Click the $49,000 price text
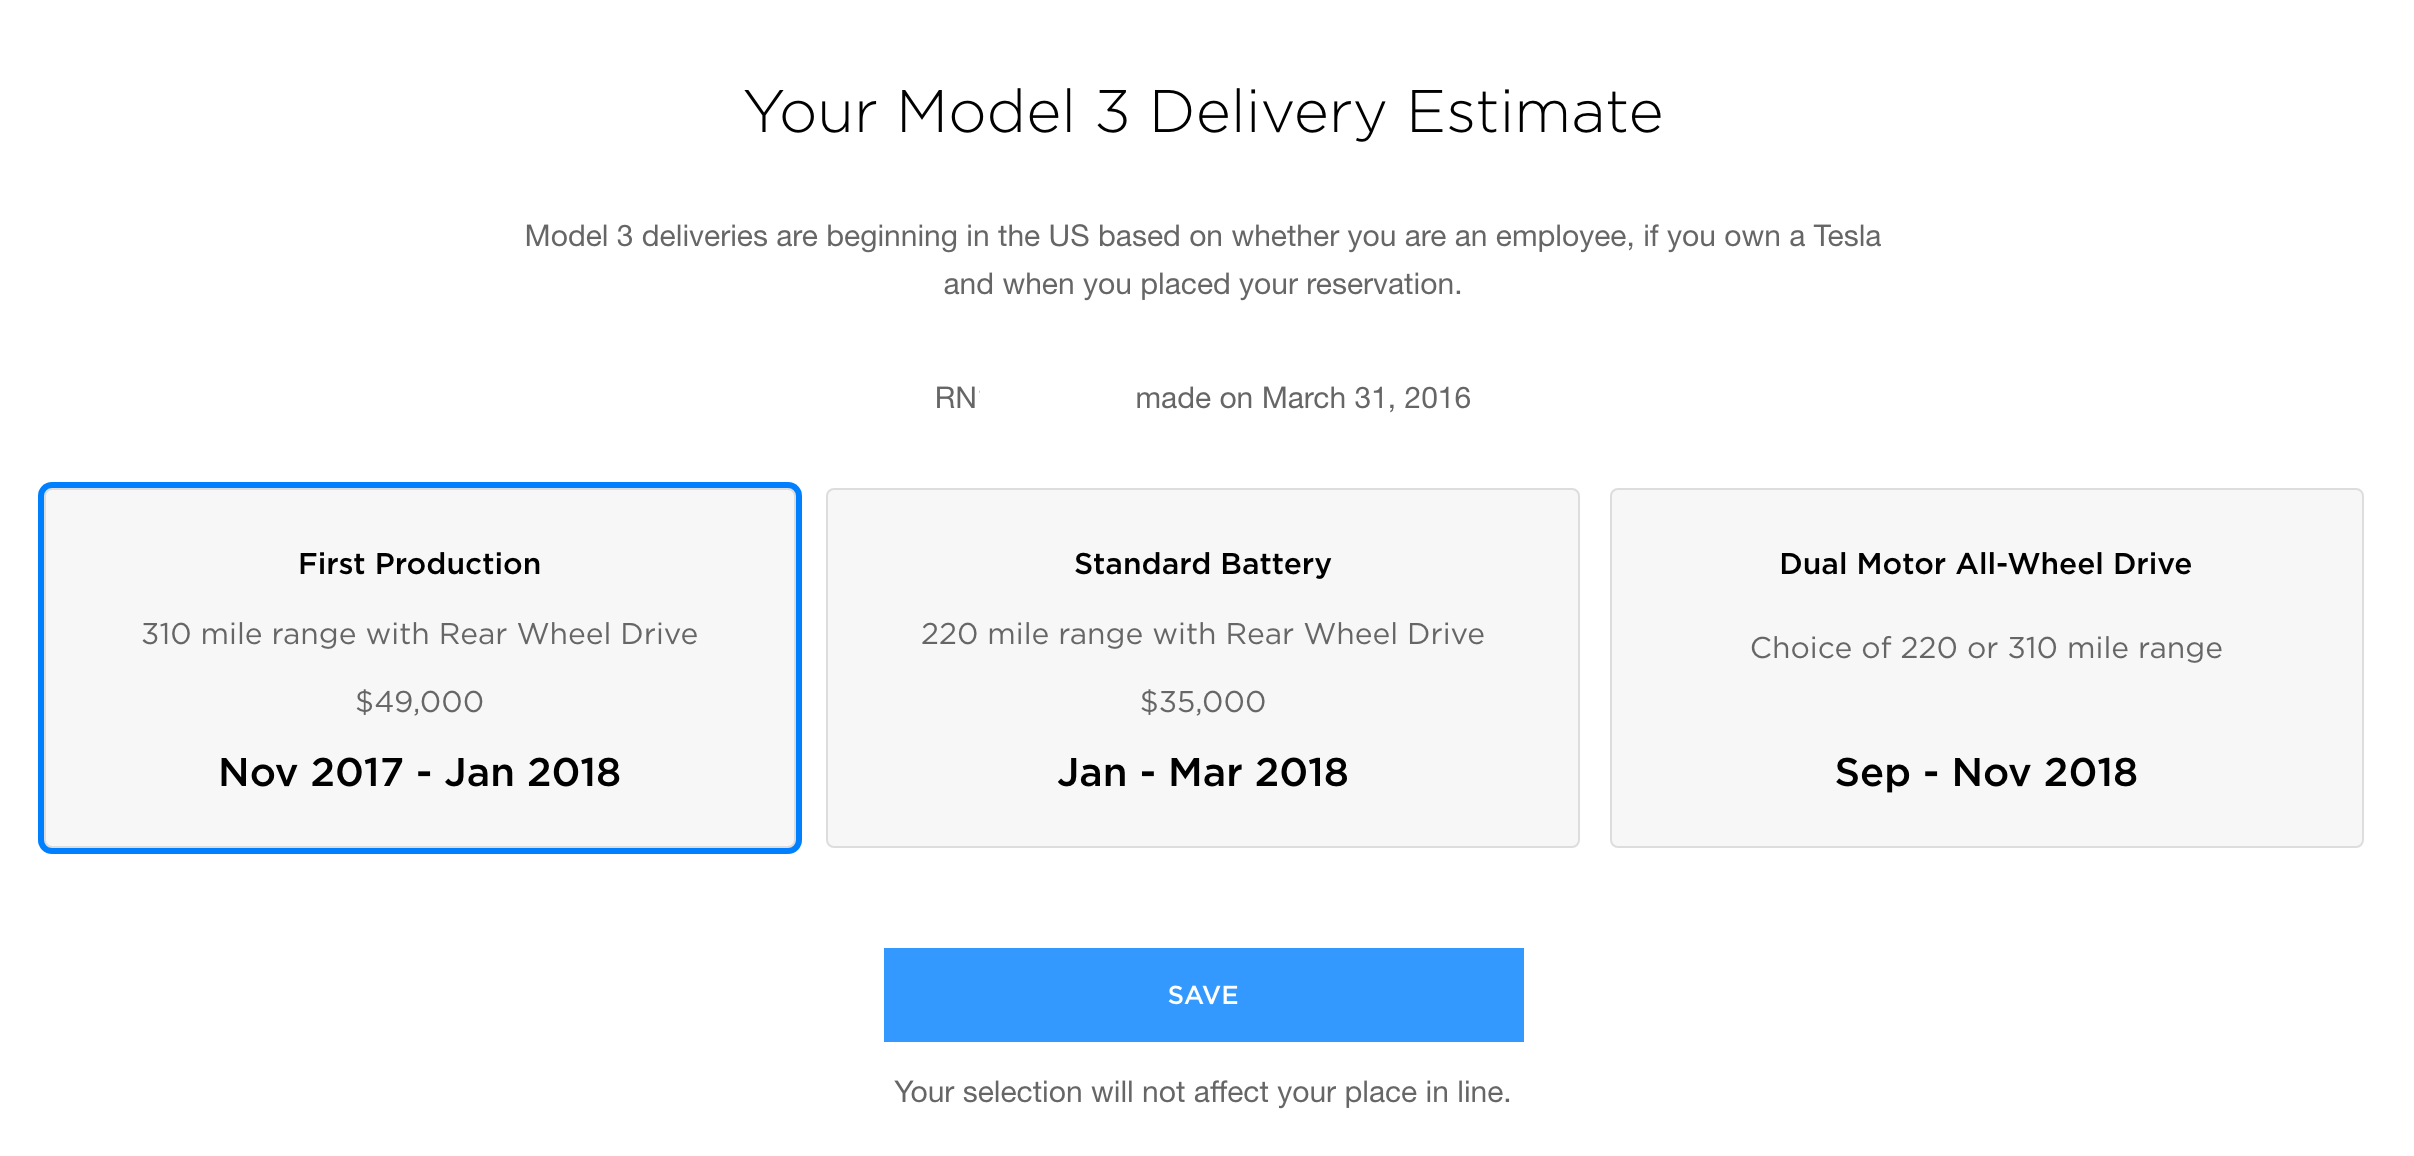Screen dimensions: 2414x1156 point(419,702)
